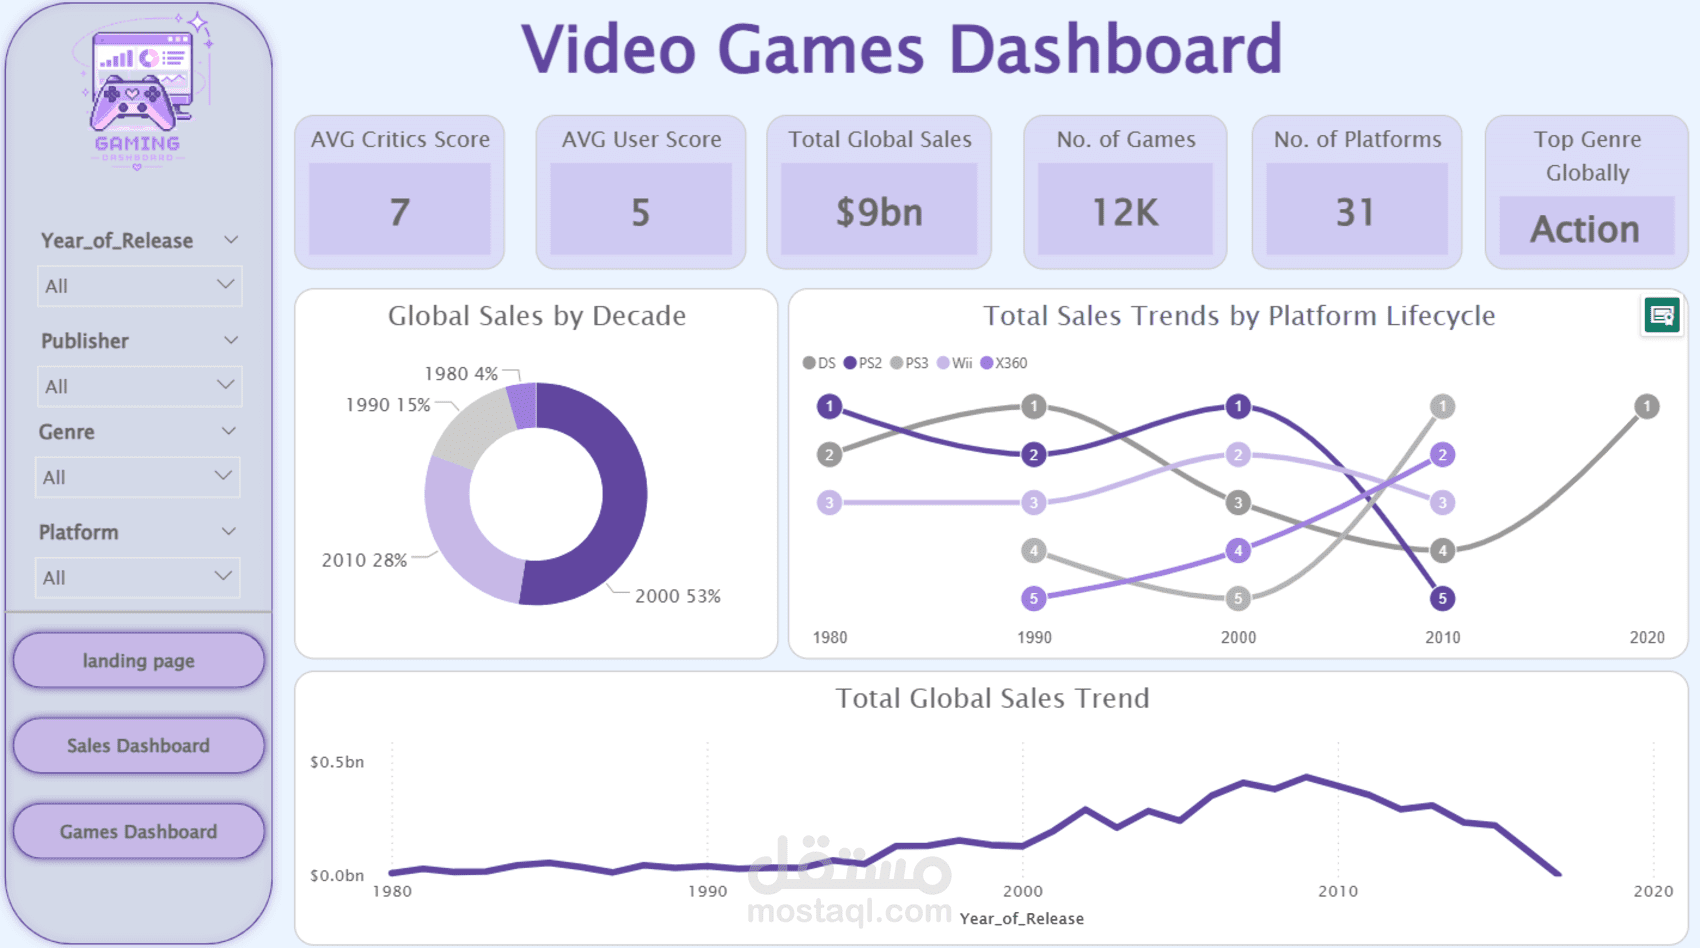
Task: Pick the X360 legend entry
Action: pyautogui.click(x=1004, y=363)
